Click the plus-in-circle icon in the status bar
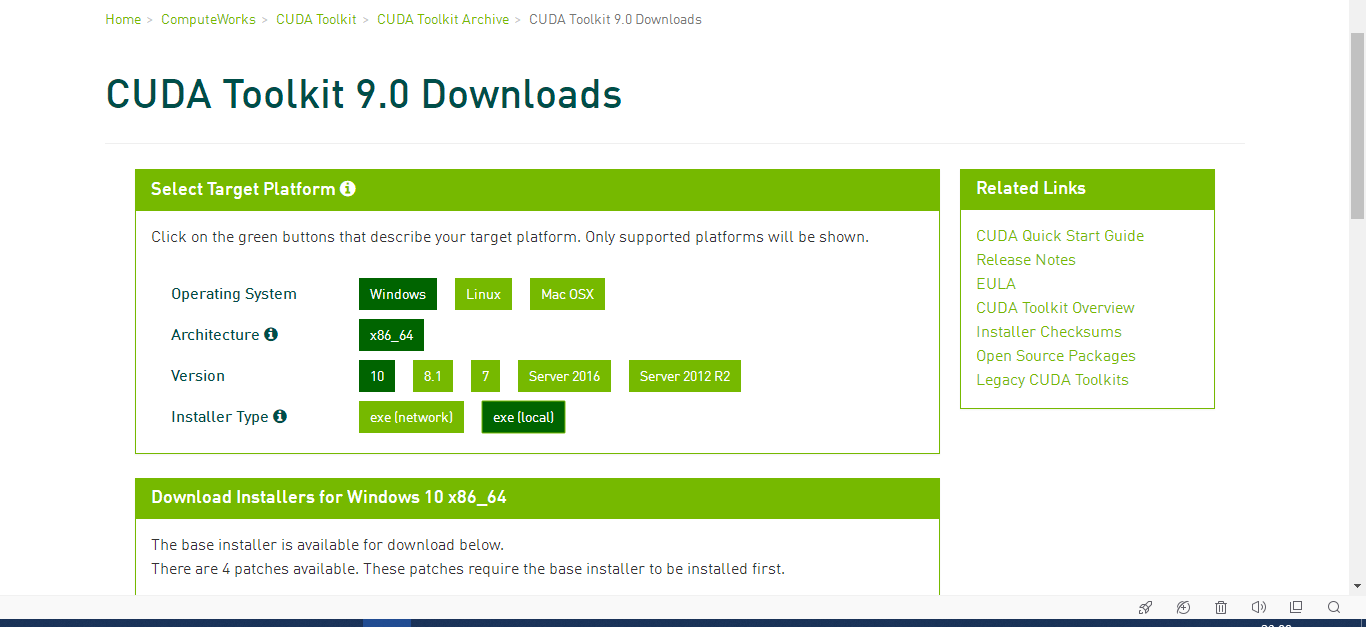The width and height of the screenshot is (1366, 627). (1183, 607)
